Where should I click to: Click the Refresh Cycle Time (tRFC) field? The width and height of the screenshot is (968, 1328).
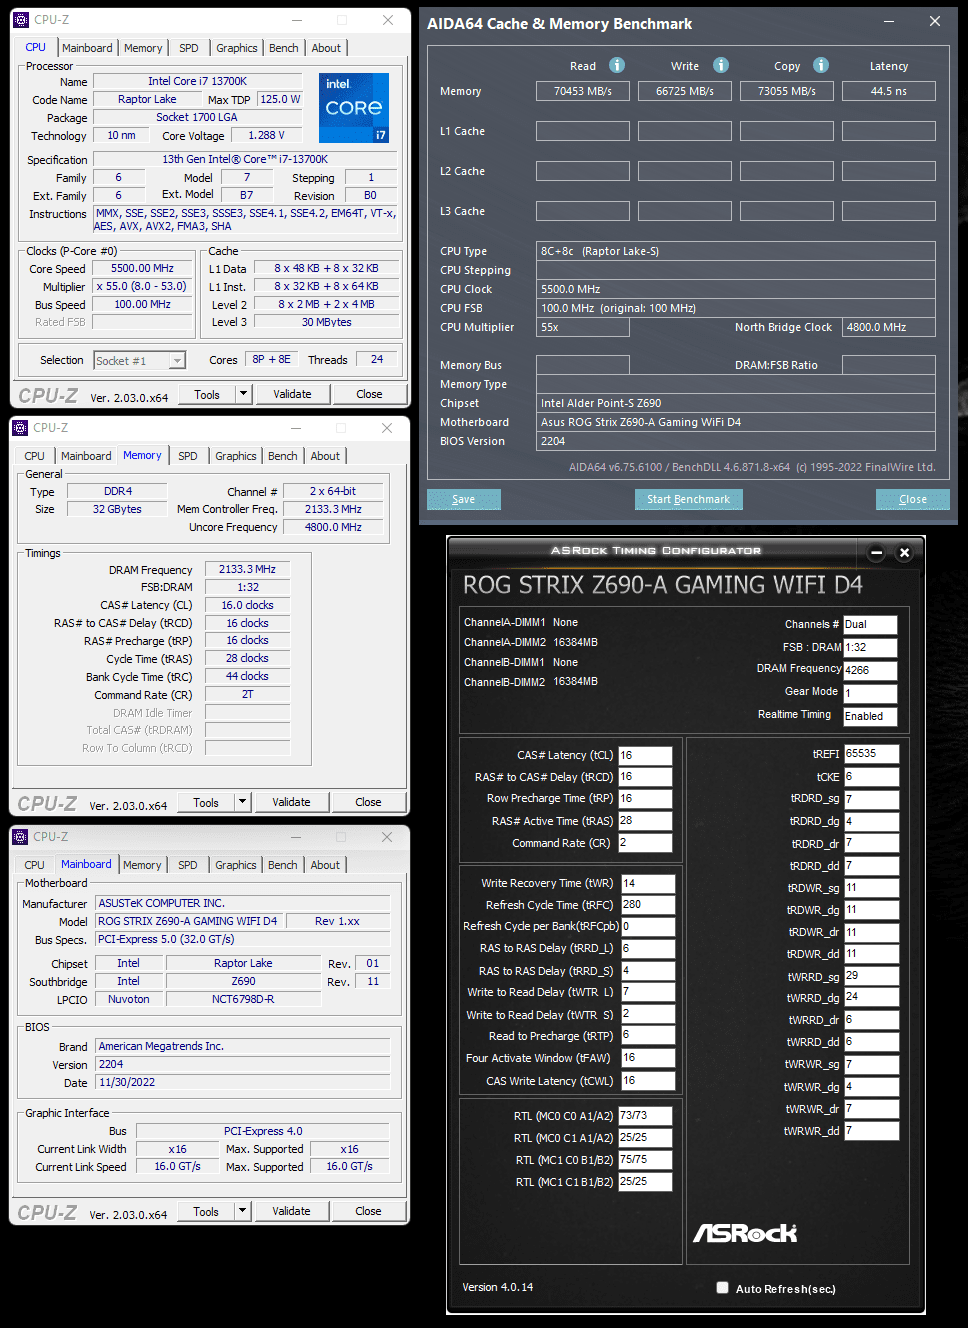point(648,904)
